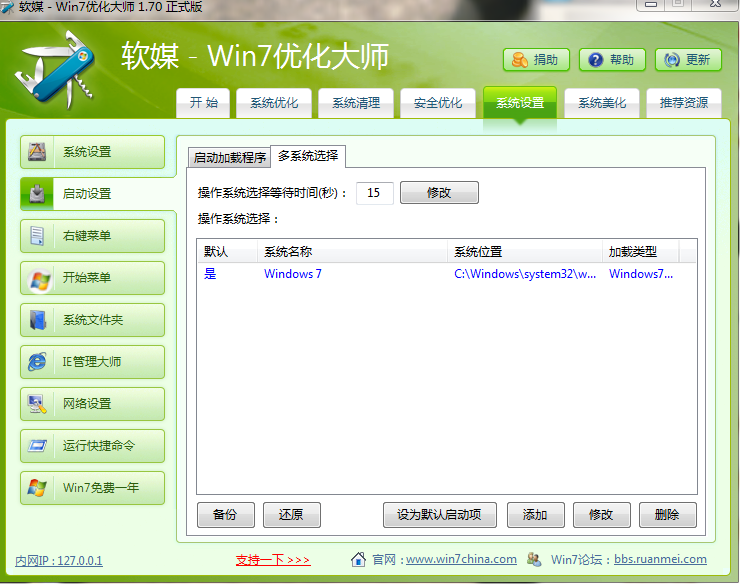This screenshot has height=584, width=740.
Task: Select the 多系统选择 sub-tab
Action: coord(308,156)
